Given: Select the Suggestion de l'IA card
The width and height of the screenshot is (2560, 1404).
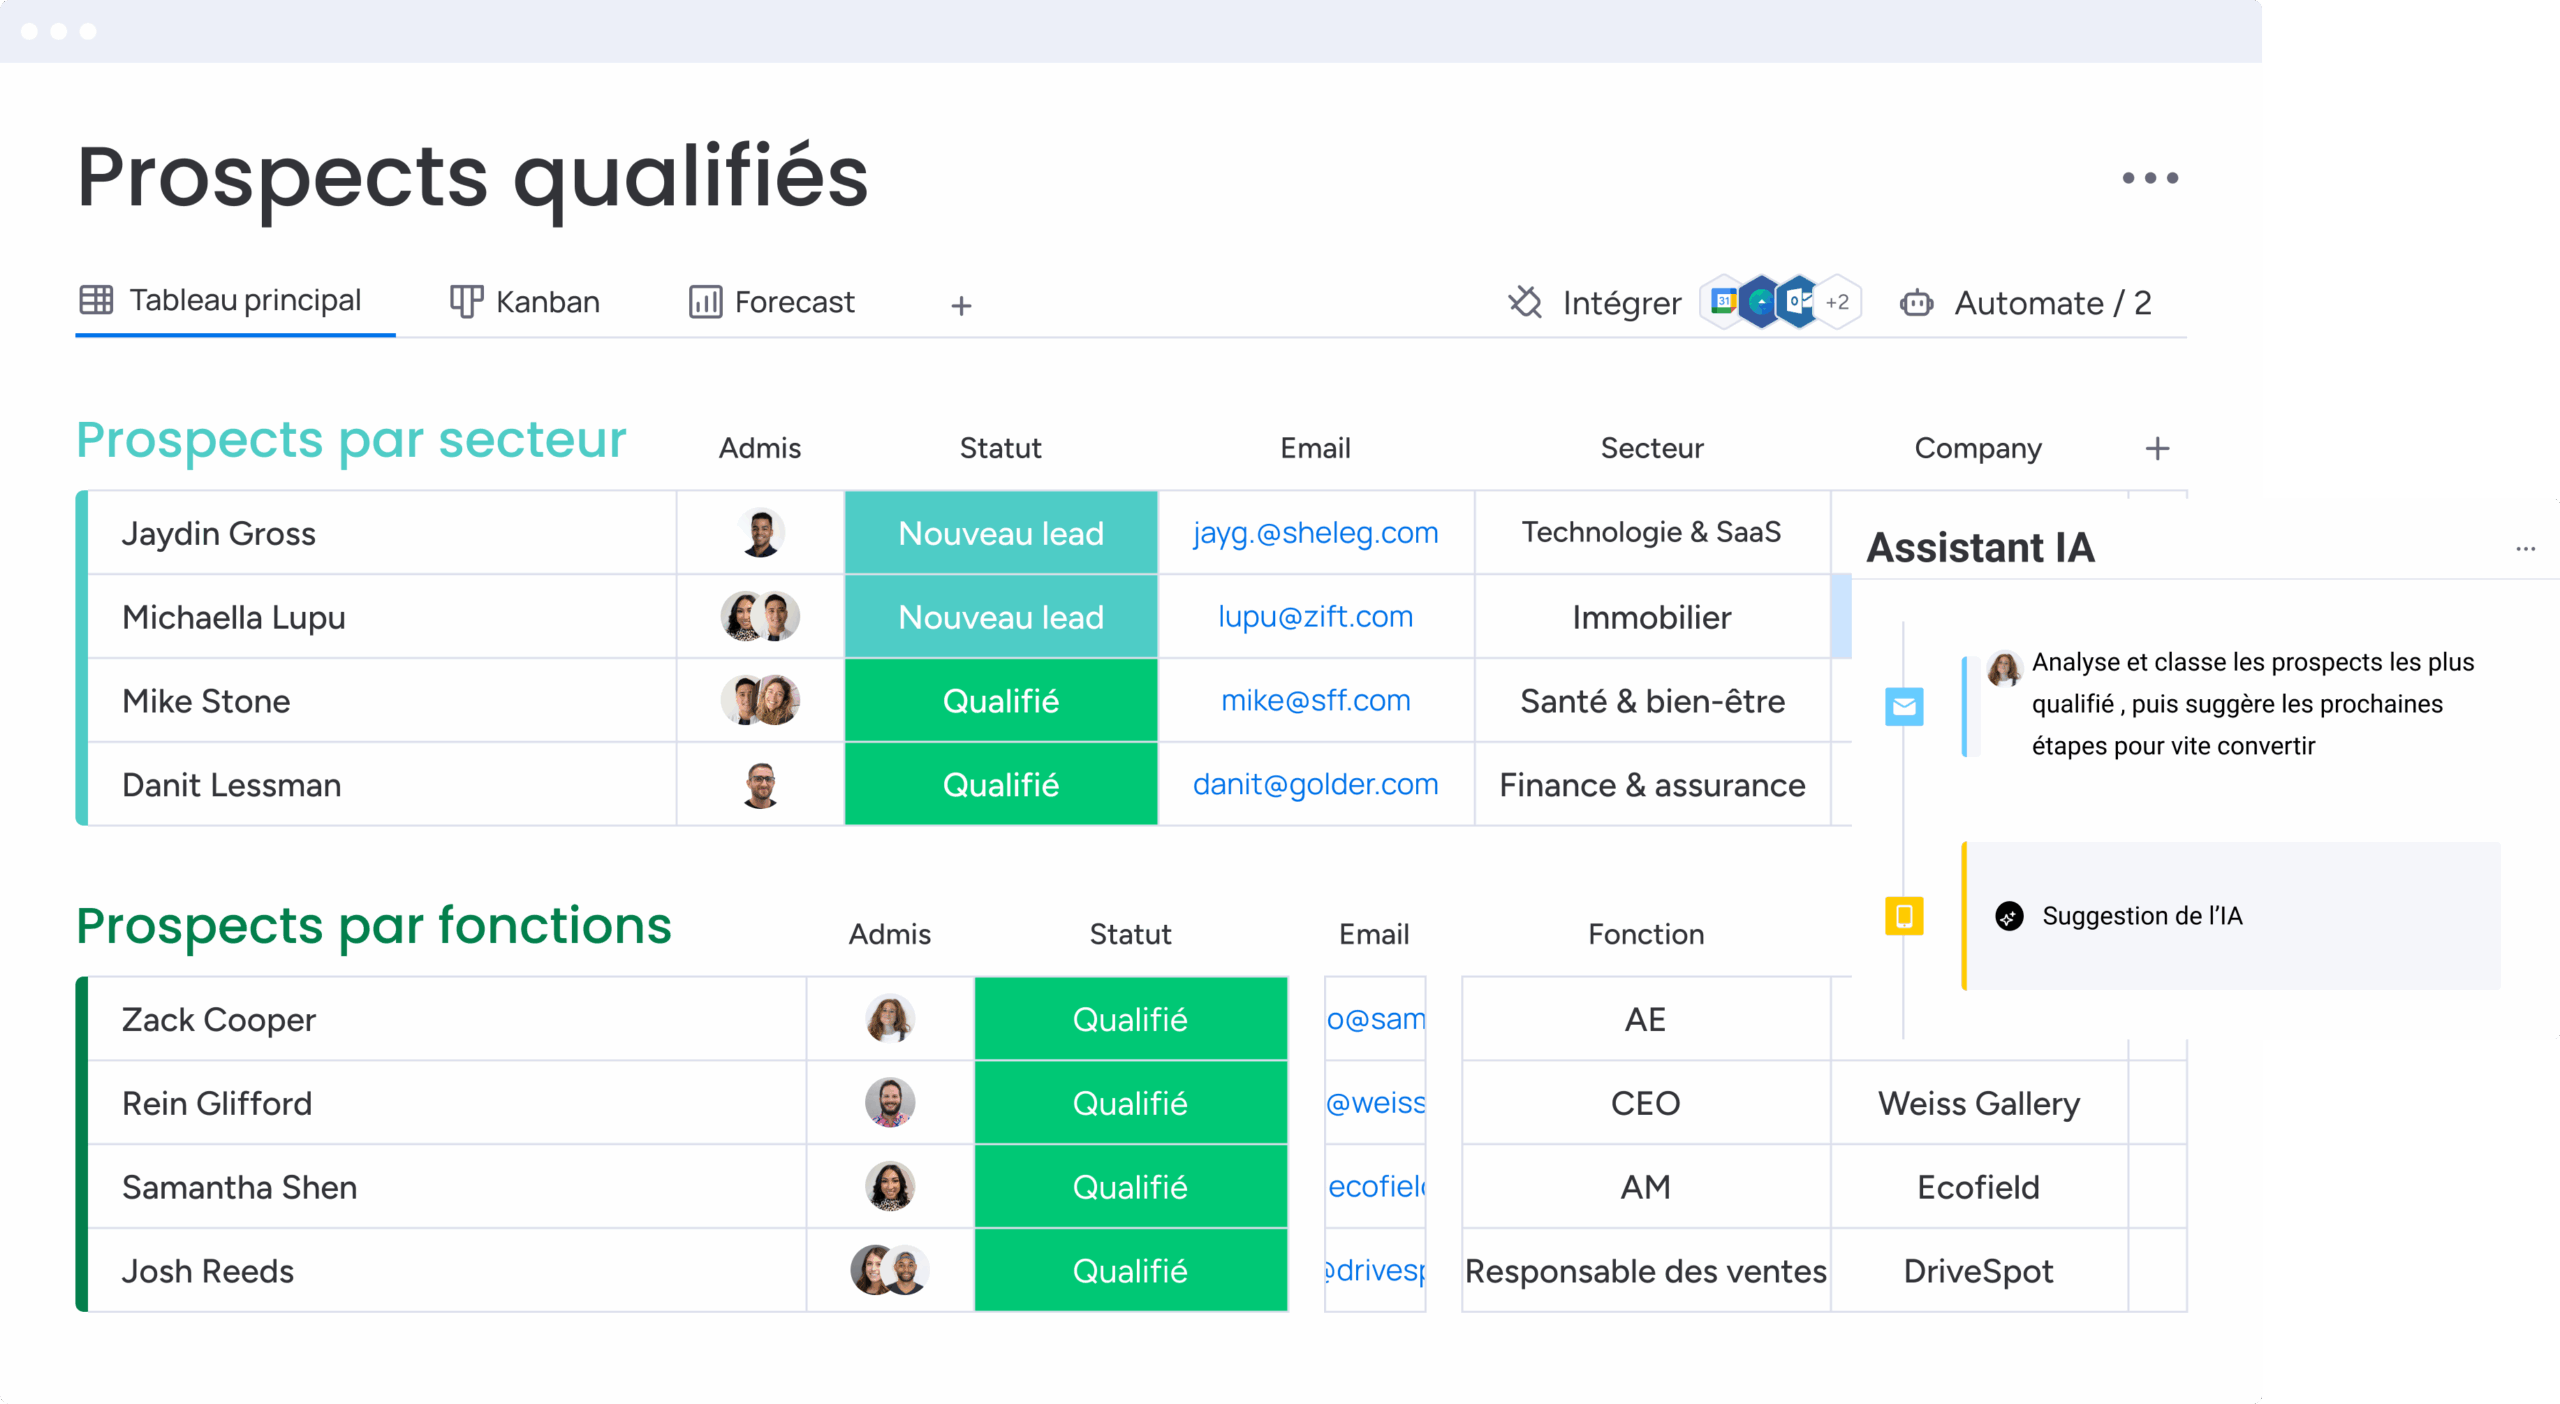Looking at the screenshot, I should click(2232, 916).
